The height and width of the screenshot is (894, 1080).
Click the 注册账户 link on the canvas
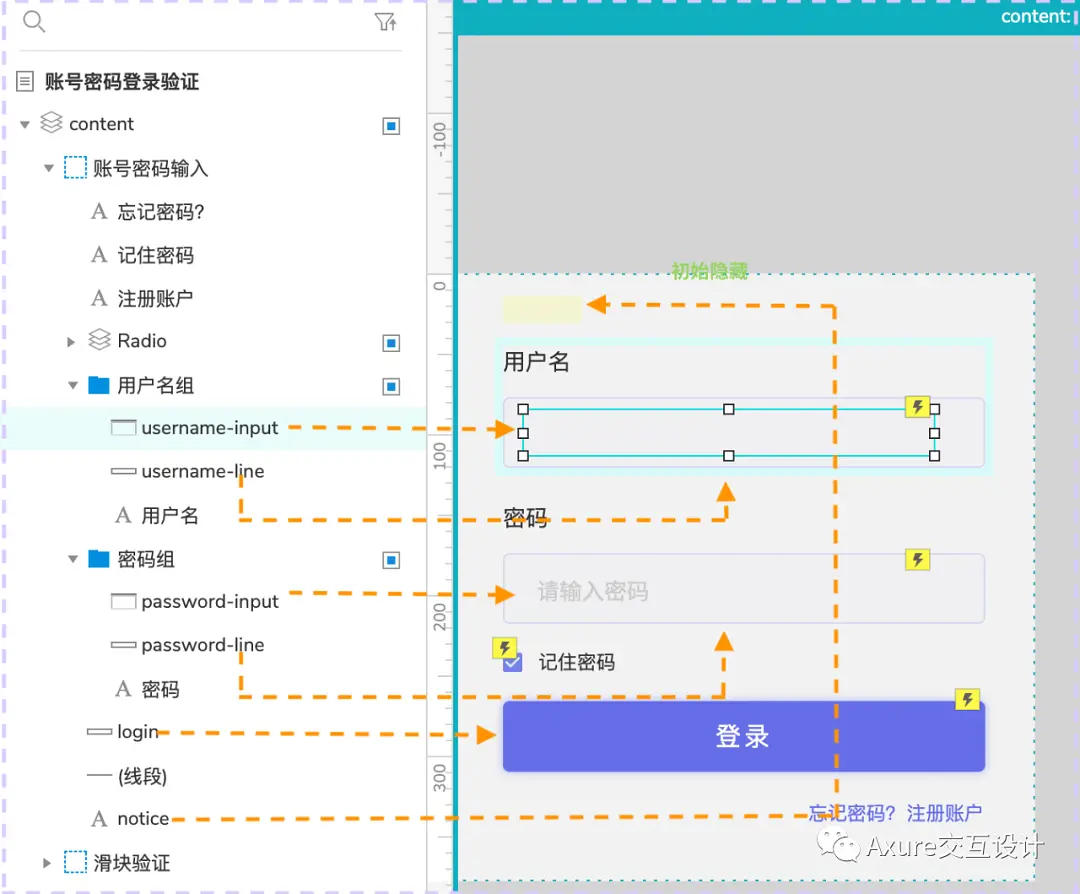(x=944, y=813)
